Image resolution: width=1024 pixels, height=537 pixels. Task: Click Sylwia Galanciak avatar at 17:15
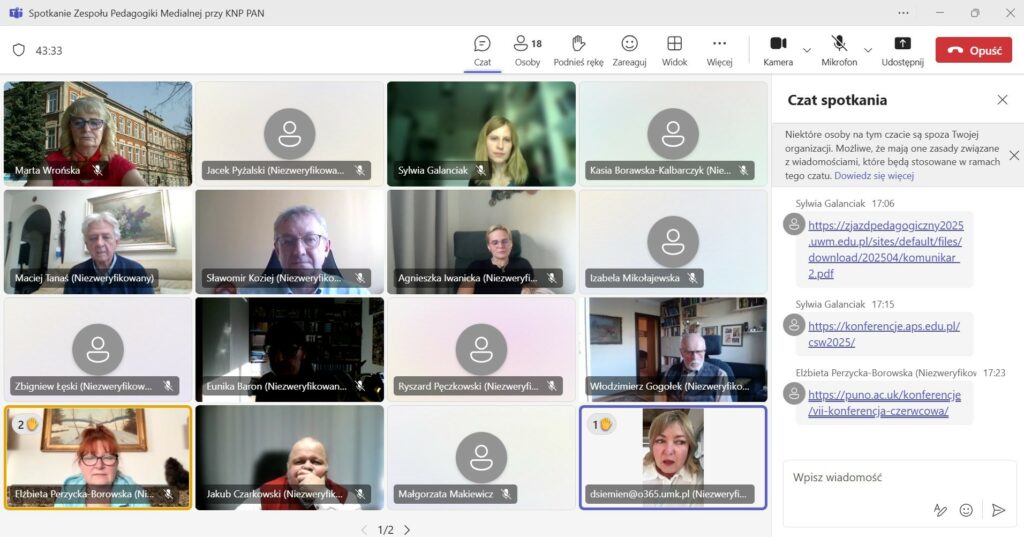point(794,325)
